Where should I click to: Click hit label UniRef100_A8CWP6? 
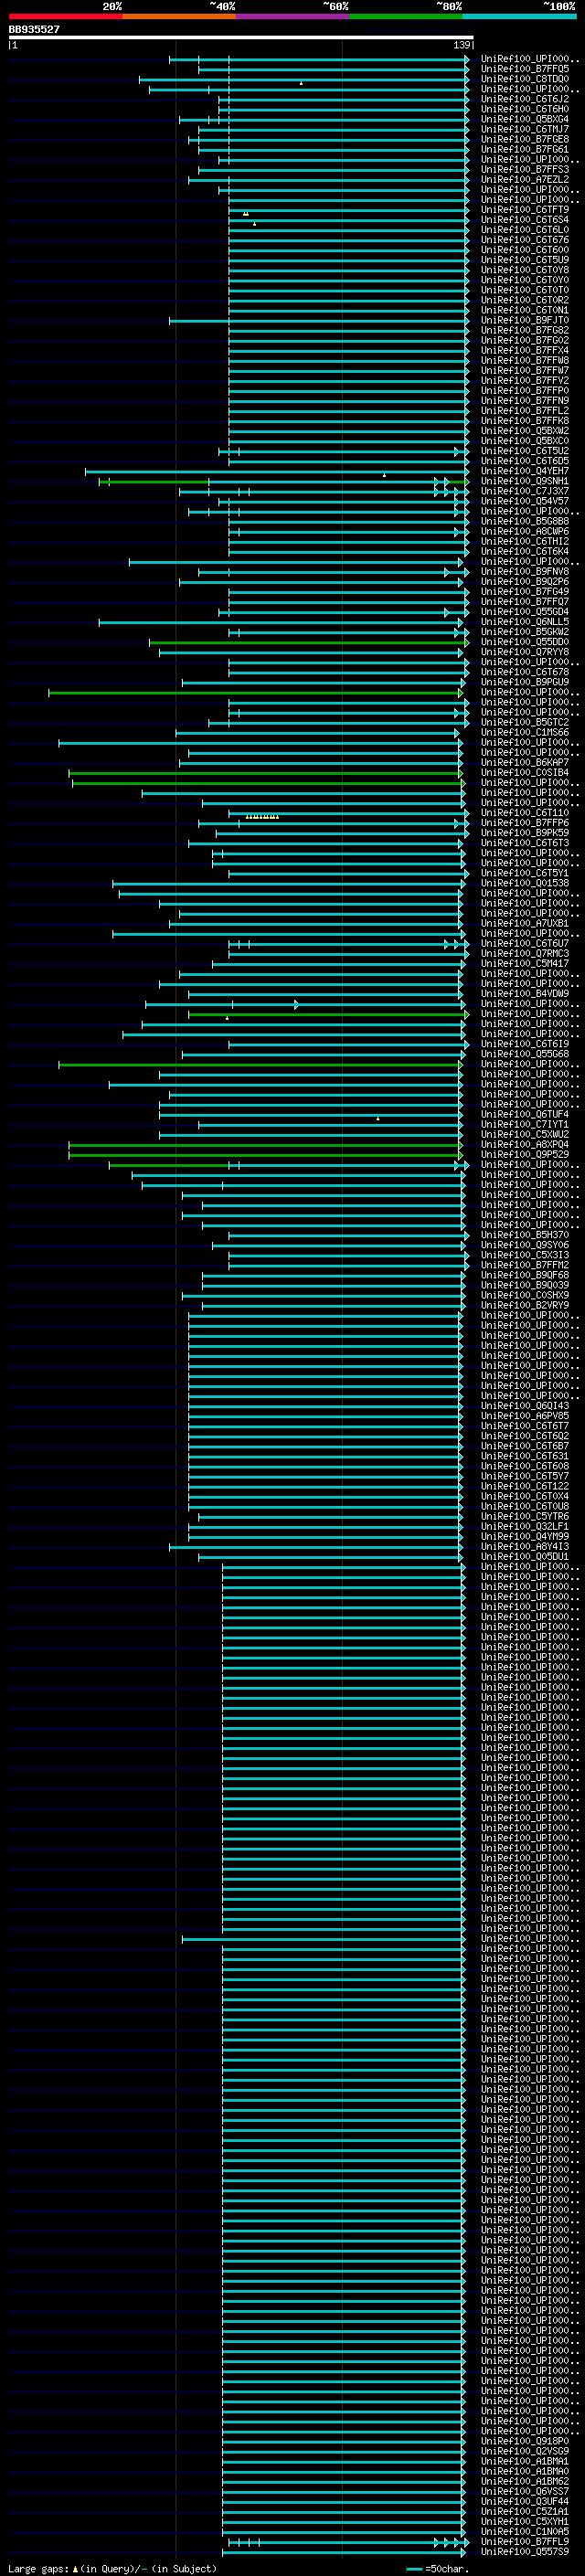click(x=525, y=532)
